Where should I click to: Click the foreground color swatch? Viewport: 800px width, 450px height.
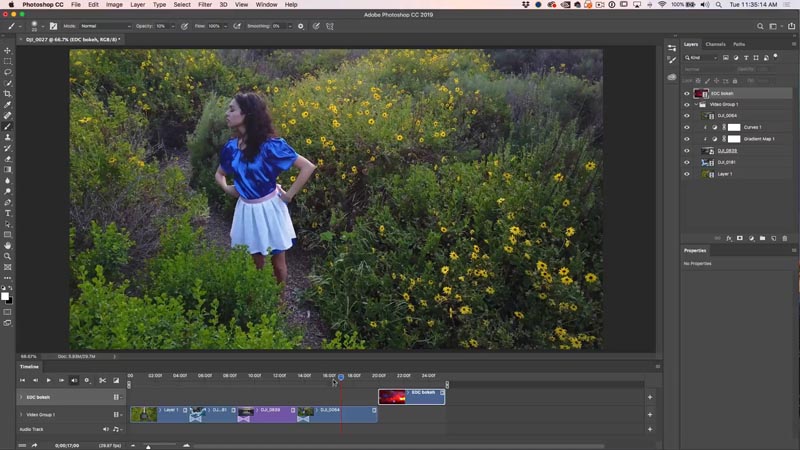pyautogui.click(x=5, y=295)
